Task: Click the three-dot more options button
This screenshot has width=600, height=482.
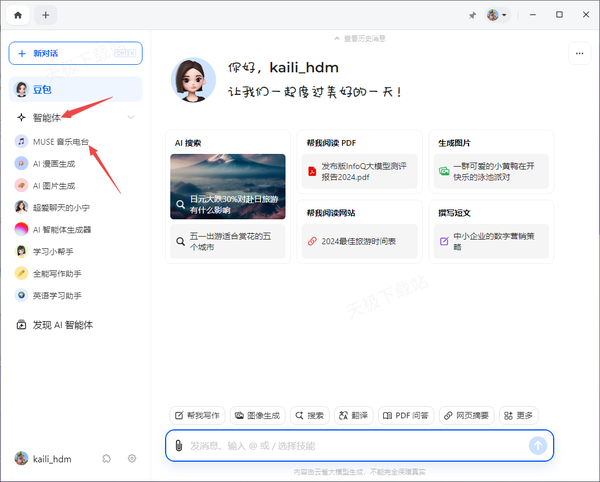Action: pyautogui.click(x=579, y=55)
